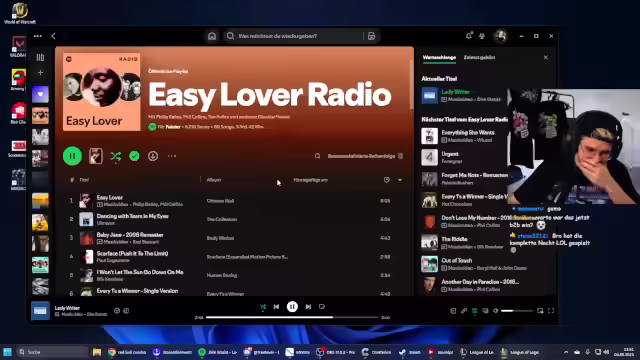Open the Windows Start button
This screenshot has height=360, width=640.
(x=7, y=352)
